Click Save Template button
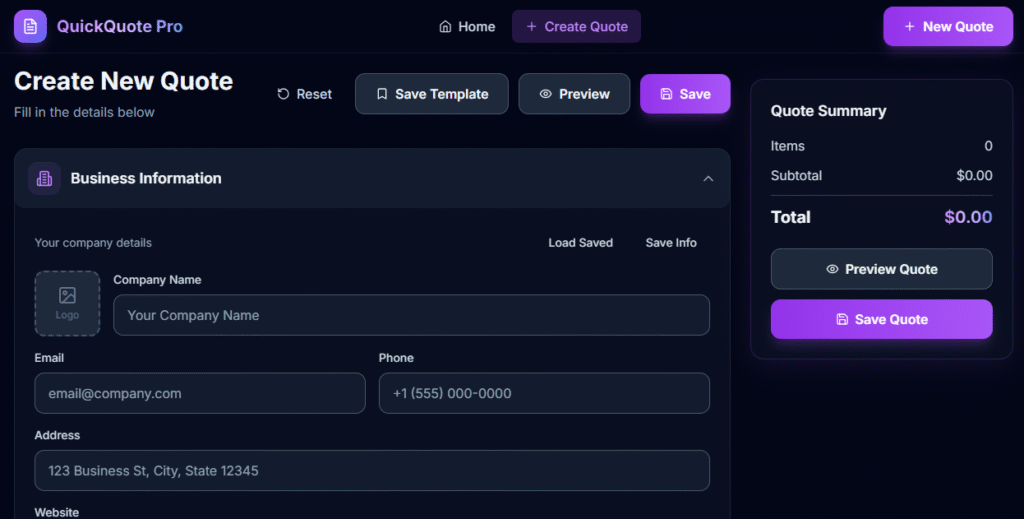This screenshot has width=1024, height=519. pos(432,94)
